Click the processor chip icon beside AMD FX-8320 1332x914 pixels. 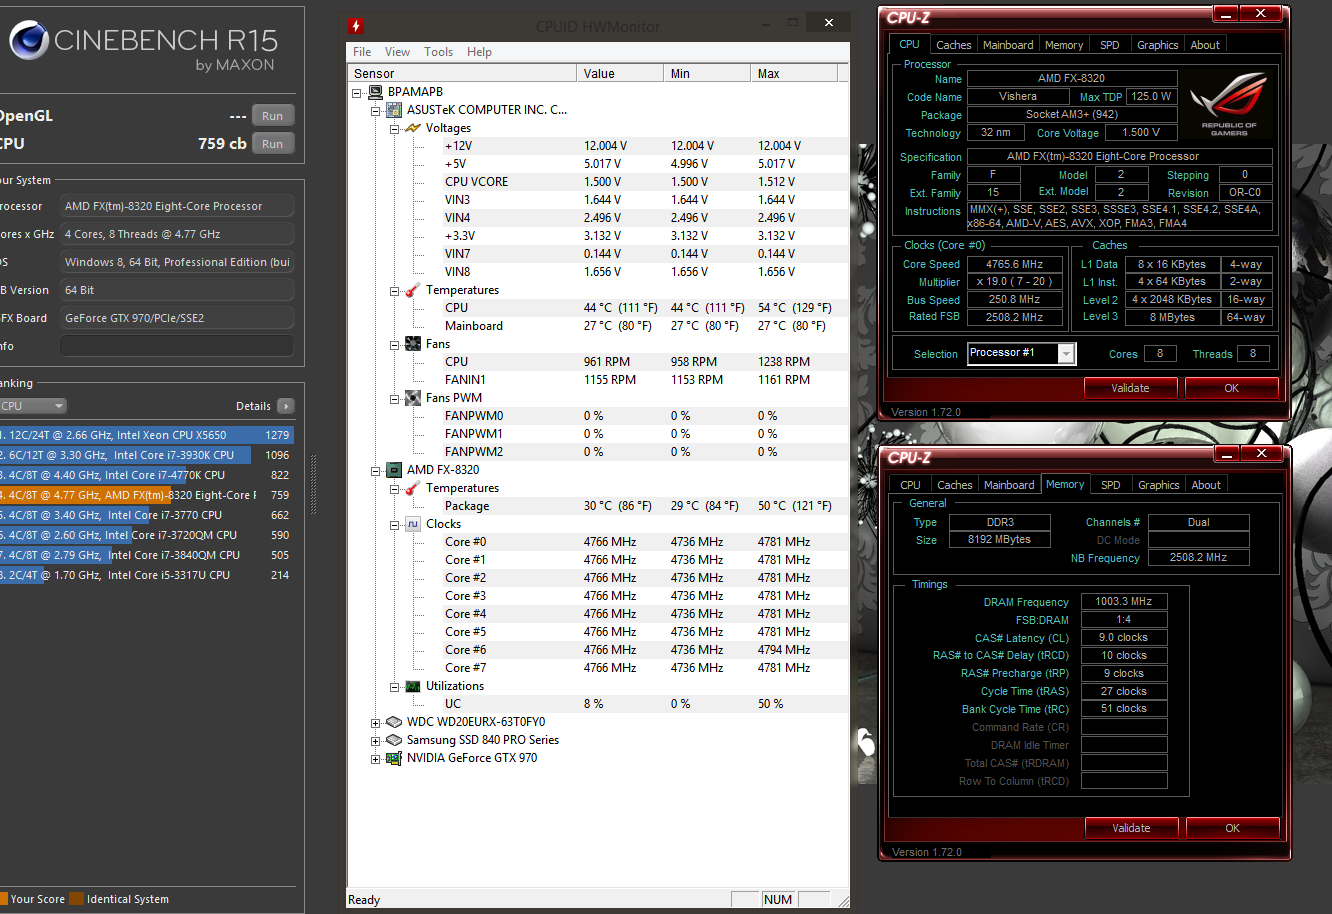tap(395, 470)
